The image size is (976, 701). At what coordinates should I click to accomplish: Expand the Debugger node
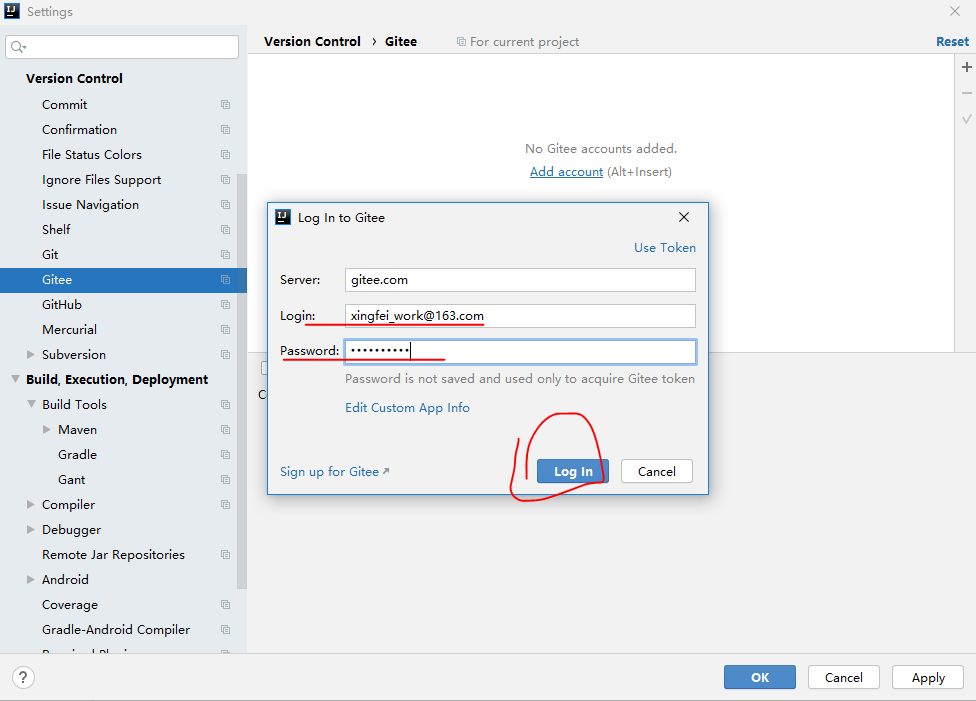coord(30,530)
